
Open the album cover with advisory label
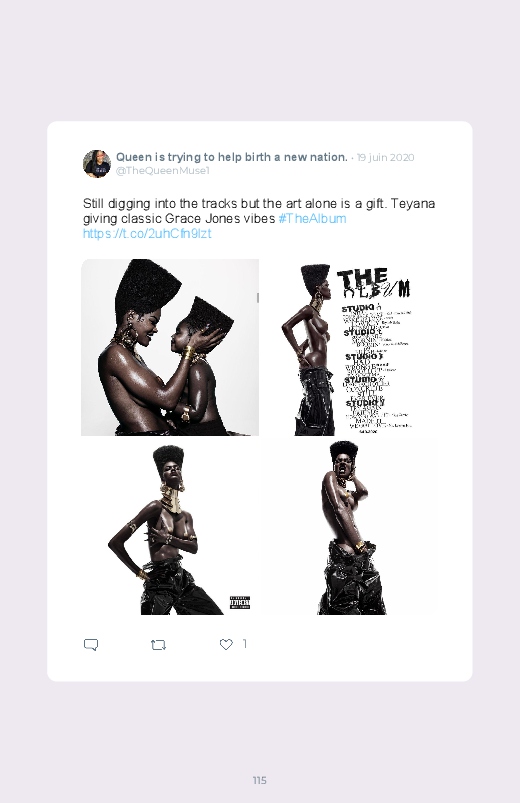170,527
